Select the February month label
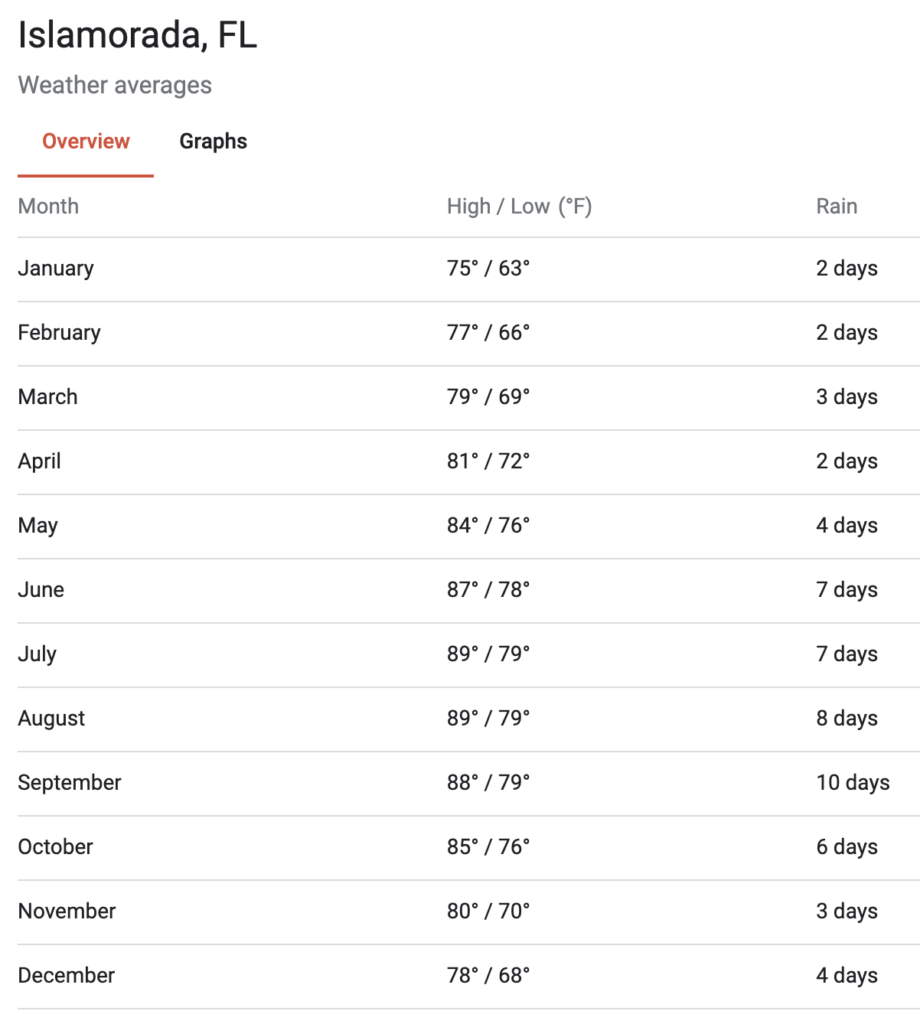 point(59,333)
